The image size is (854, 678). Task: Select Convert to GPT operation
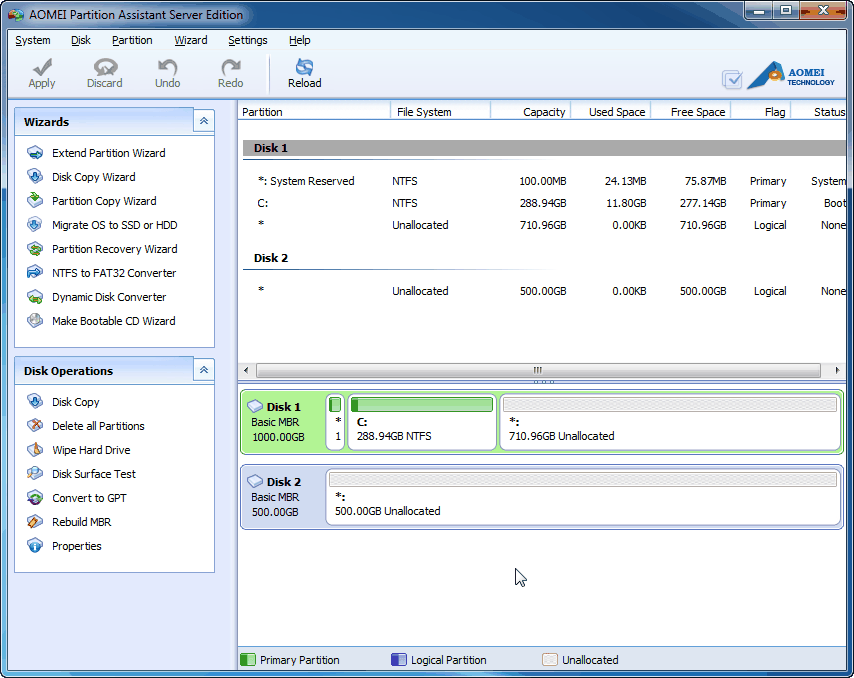coord(89,498)
